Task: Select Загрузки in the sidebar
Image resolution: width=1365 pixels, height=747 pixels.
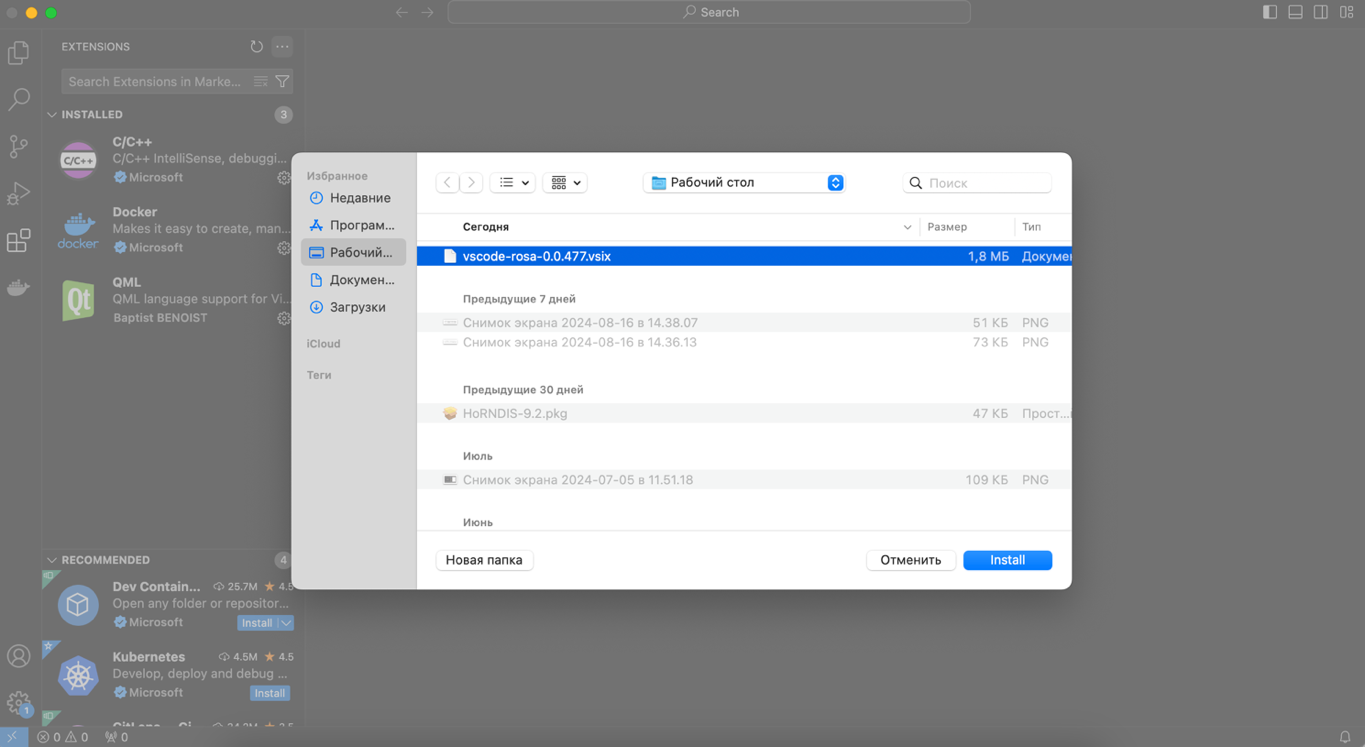Action: coord(357,307)
